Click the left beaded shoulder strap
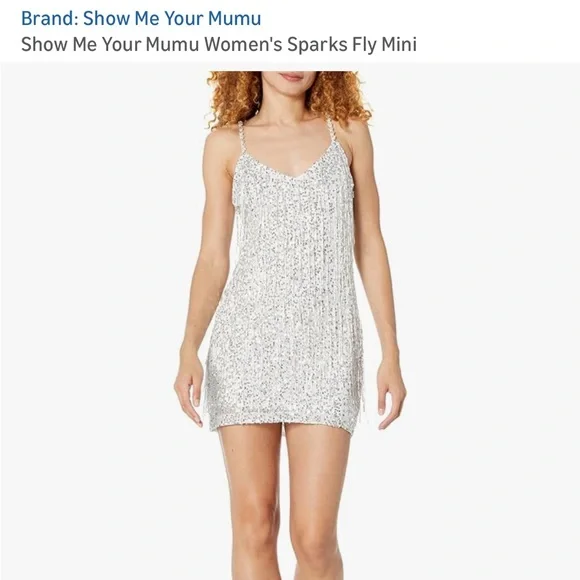The width and height of the screenshot is (580, 580). pyautogui.click(x=243, y=139)
